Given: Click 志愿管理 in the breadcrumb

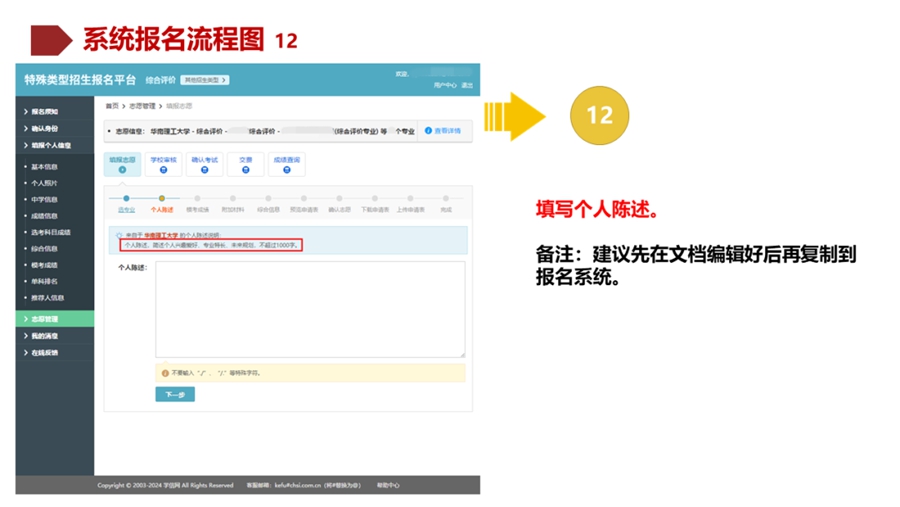Looking at the screenshot, I should tap(142, 106).
